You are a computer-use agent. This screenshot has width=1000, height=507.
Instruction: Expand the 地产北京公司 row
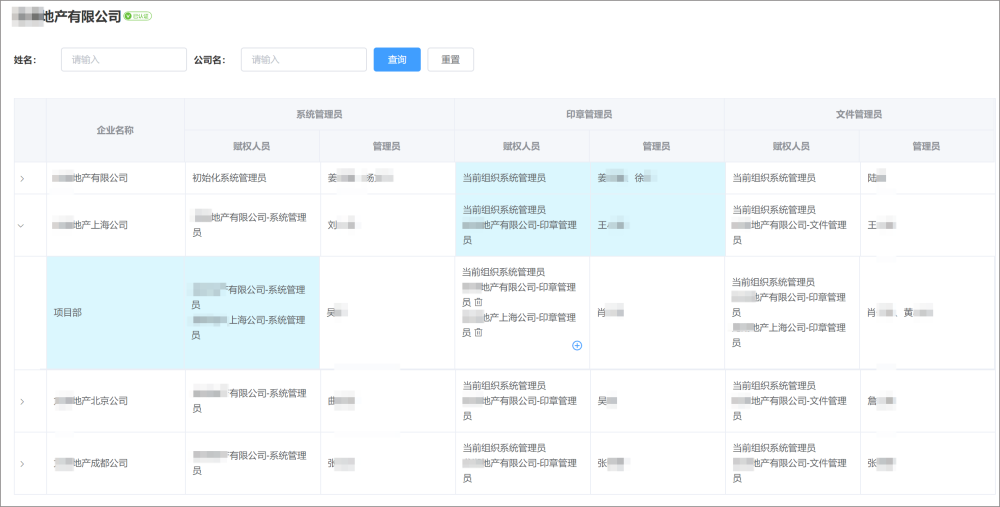pyautogui.click(x=22, y=401)
